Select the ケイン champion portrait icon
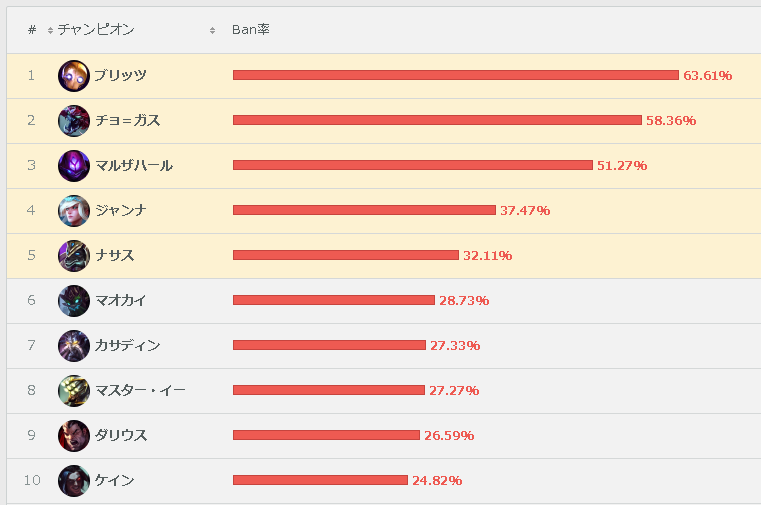The height and width of the screenshot is (505, 761). point(74,481)
